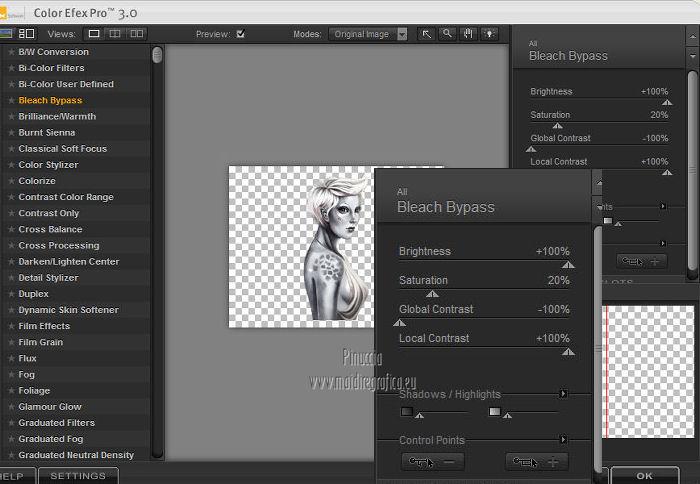Image resolution: width=700 pixels, height=484 pixels.
Task: Select the Contrast Only filter
Action: pos(49,213)
